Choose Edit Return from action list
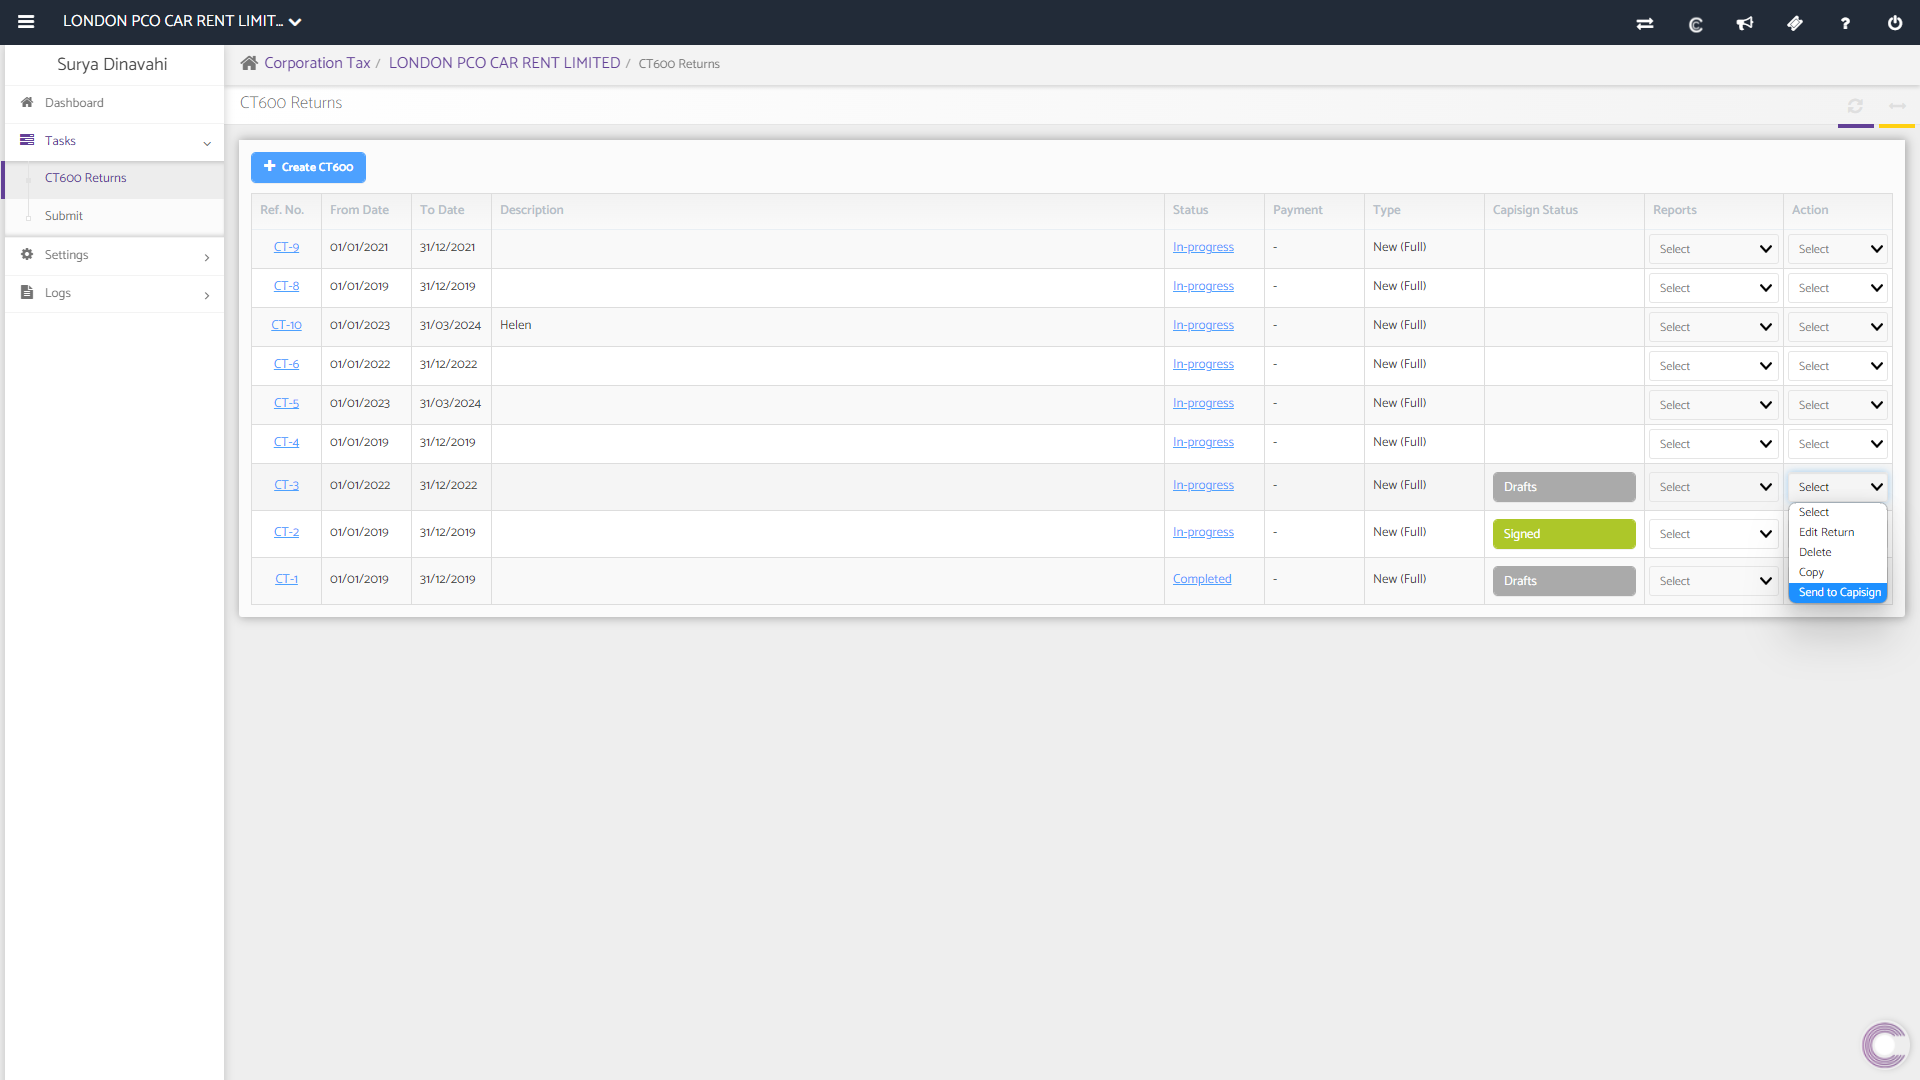 (x=1826, y=532)
